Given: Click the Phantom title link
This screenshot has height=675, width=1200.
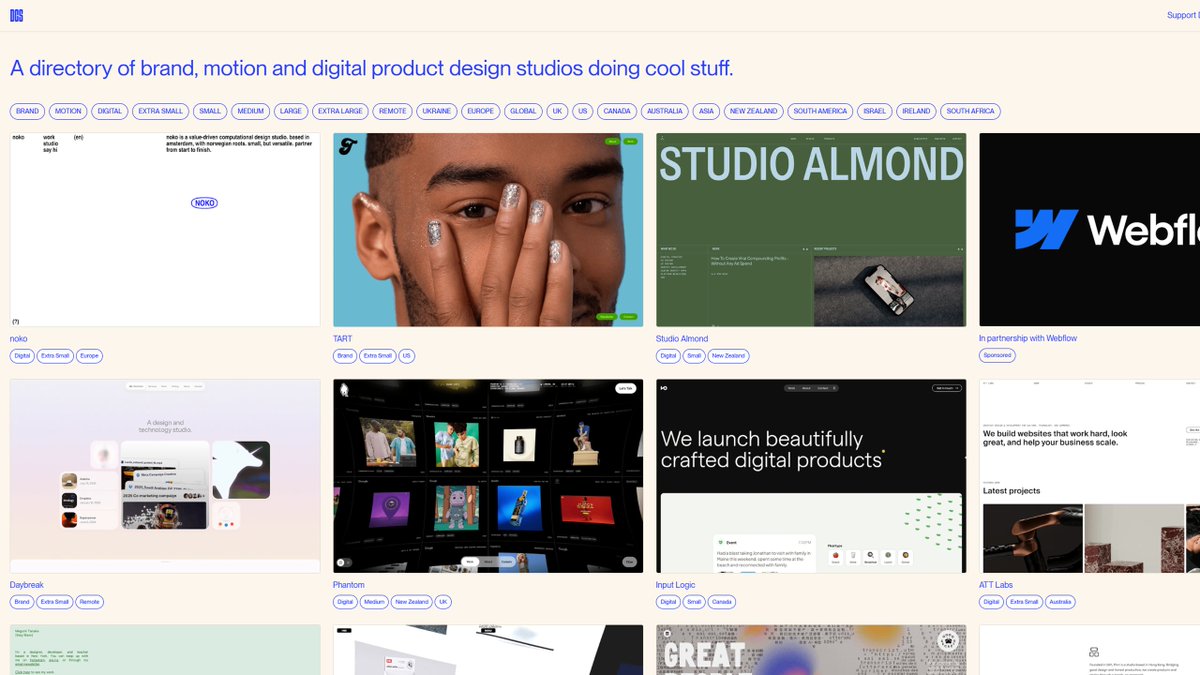Looking at the screenshot, I should tap(349, 585).
